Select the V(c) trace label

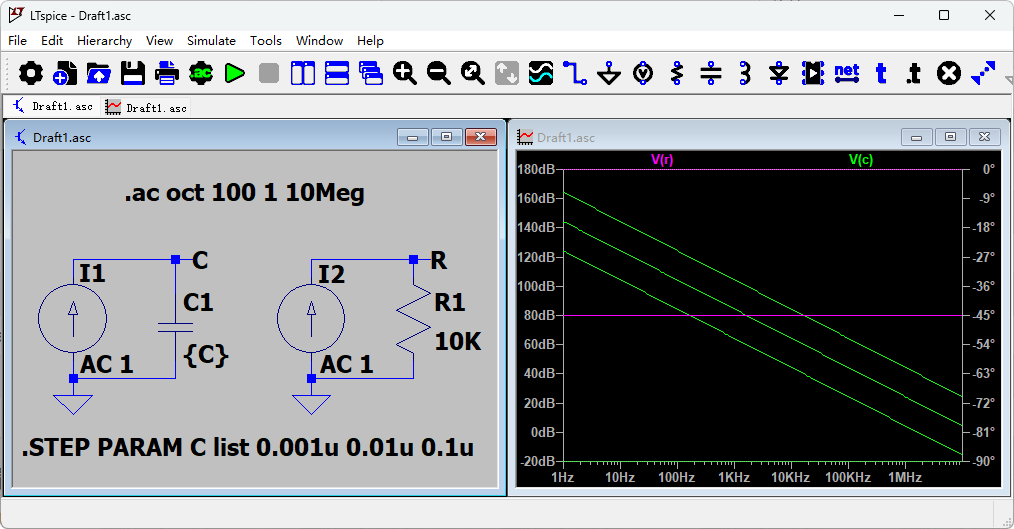861,160
